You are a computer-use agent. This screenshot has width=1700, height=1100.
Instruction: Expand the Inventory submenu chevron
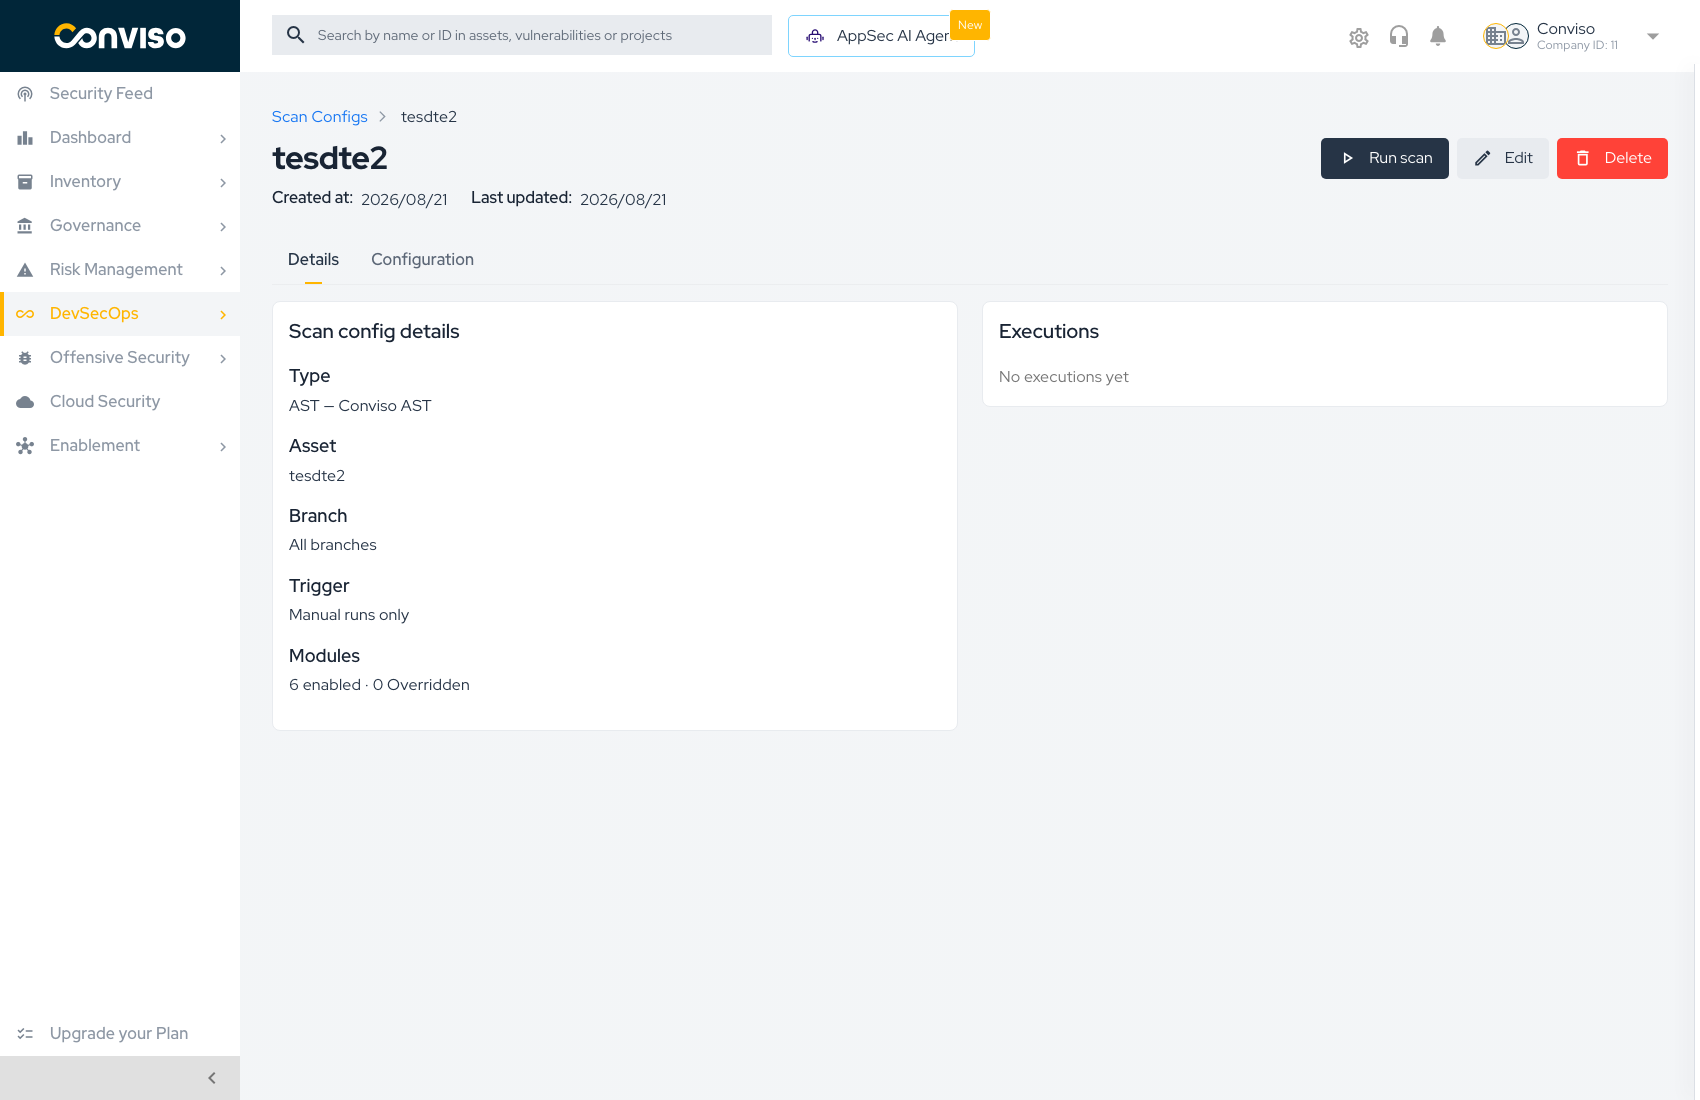[x=223, y=182]
